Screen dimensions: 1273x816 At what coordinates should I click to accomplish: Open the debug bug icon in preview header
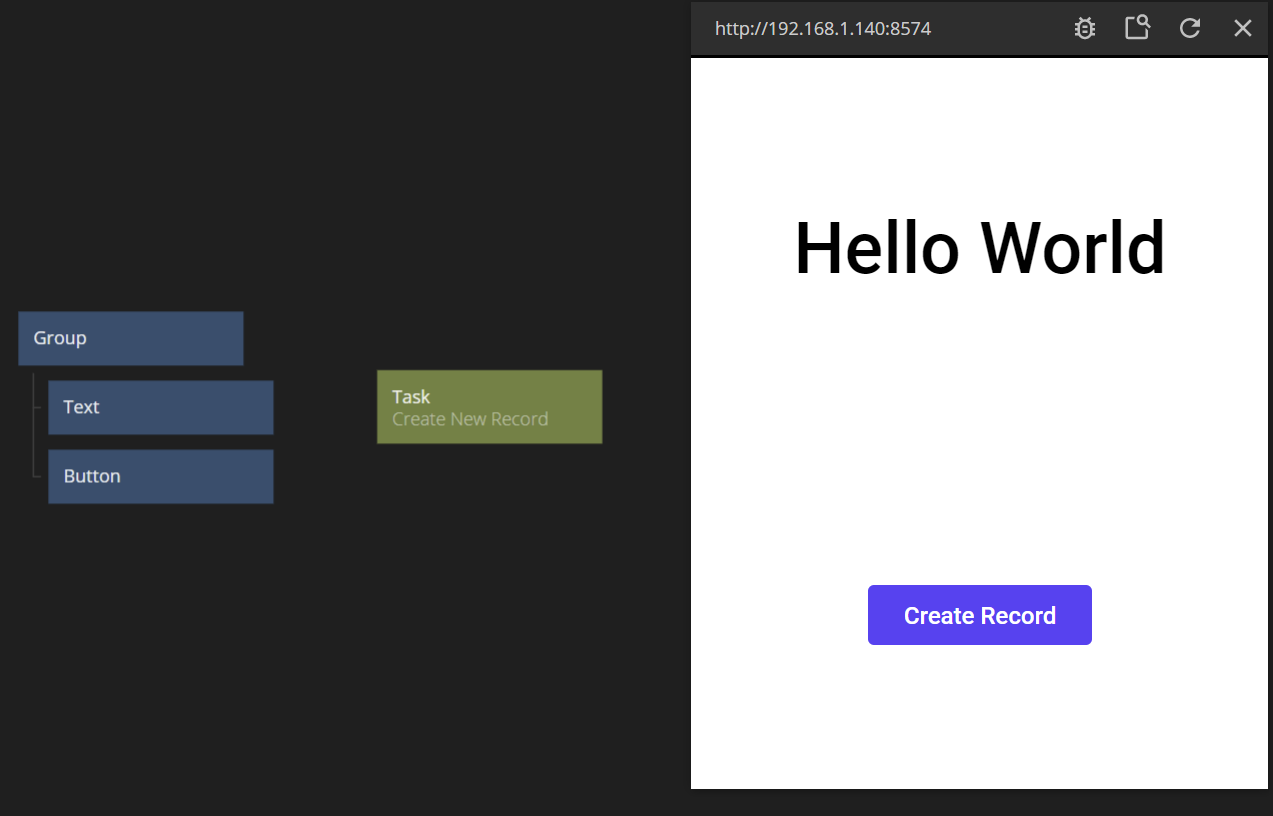(1084, 28)
